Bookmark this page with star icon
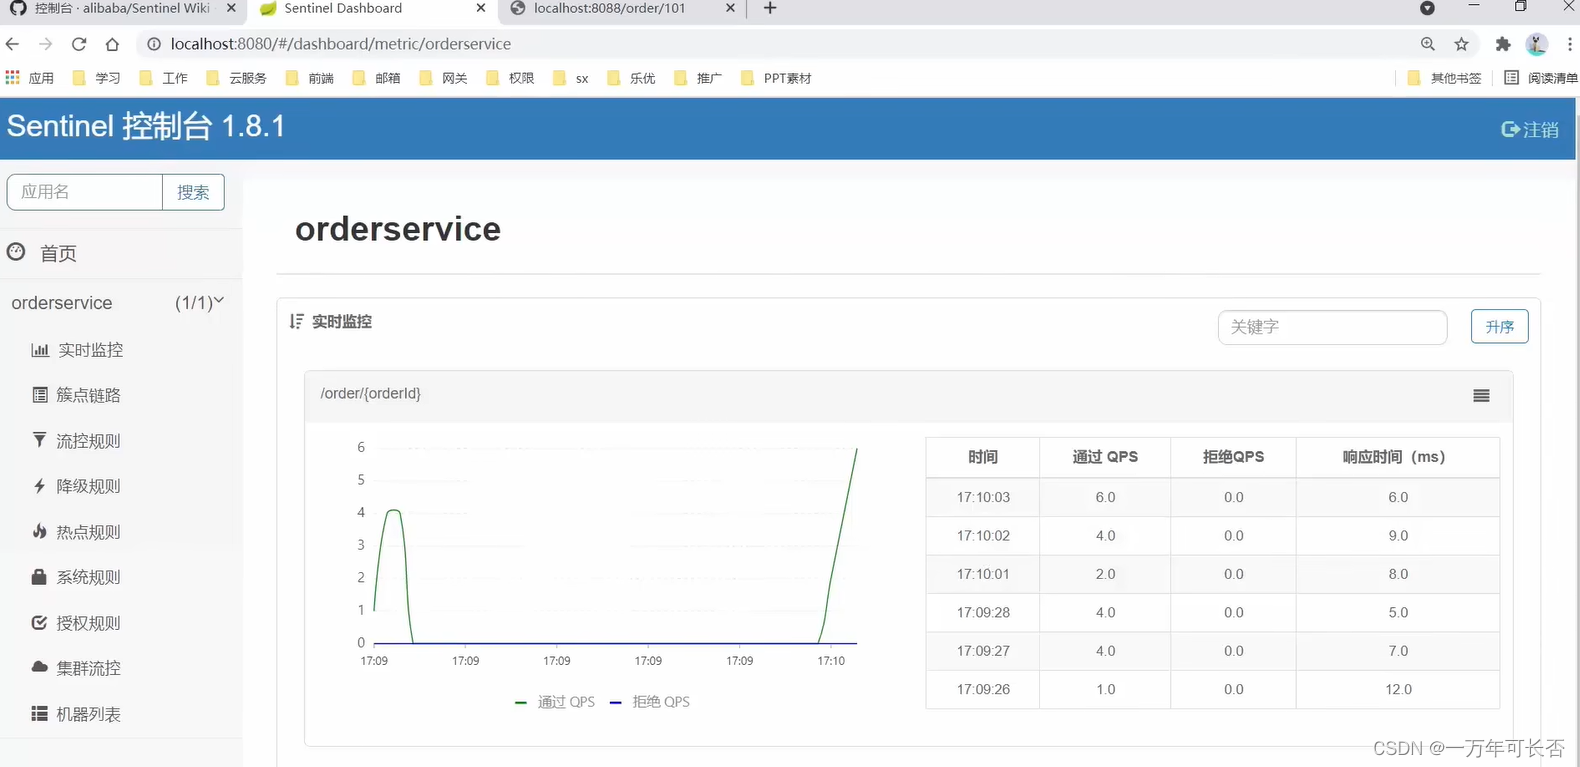Image resolution: width=1580 pixels, height=767 pixels. pos(1462,44)
